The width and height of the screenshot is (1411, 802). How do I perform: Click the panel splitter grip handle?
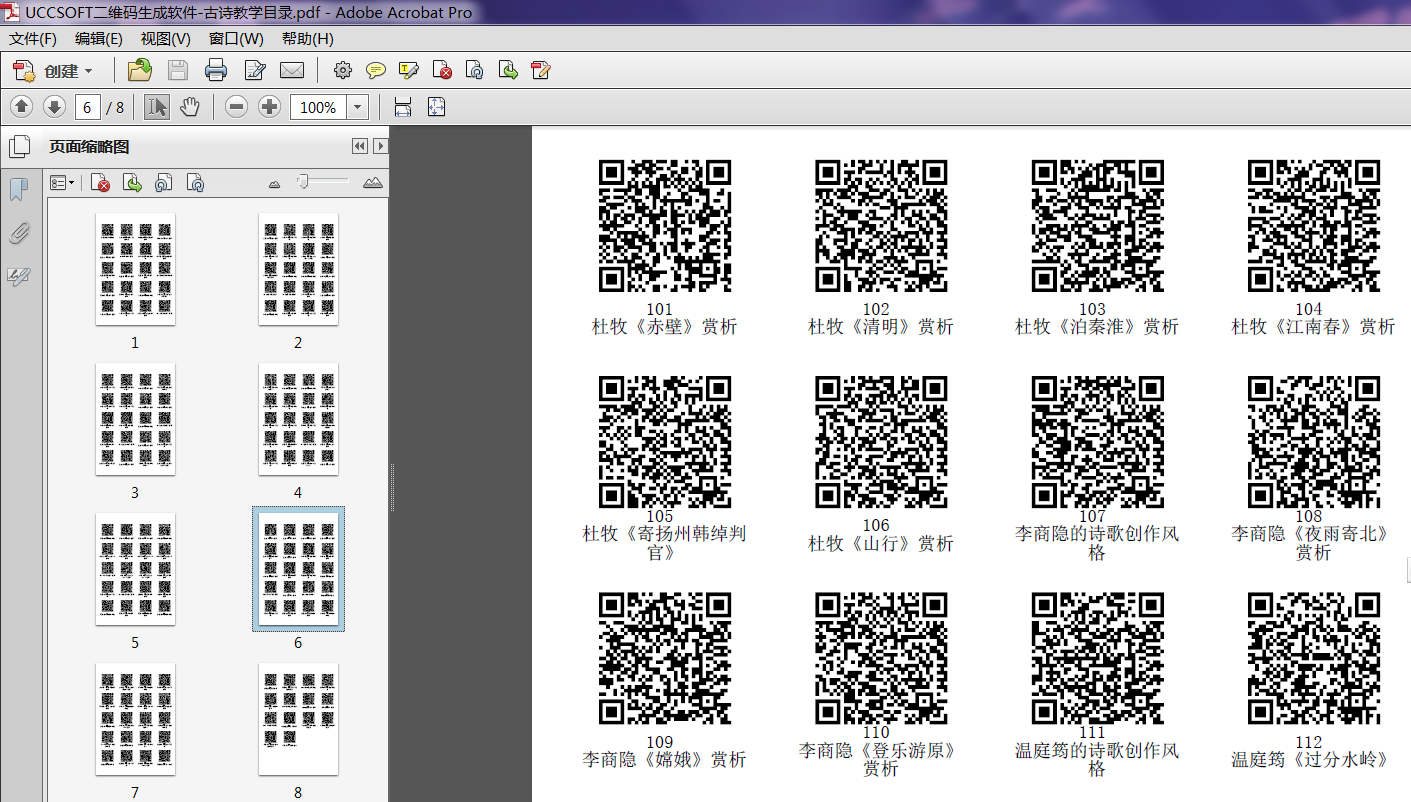[x=391, y=486]
